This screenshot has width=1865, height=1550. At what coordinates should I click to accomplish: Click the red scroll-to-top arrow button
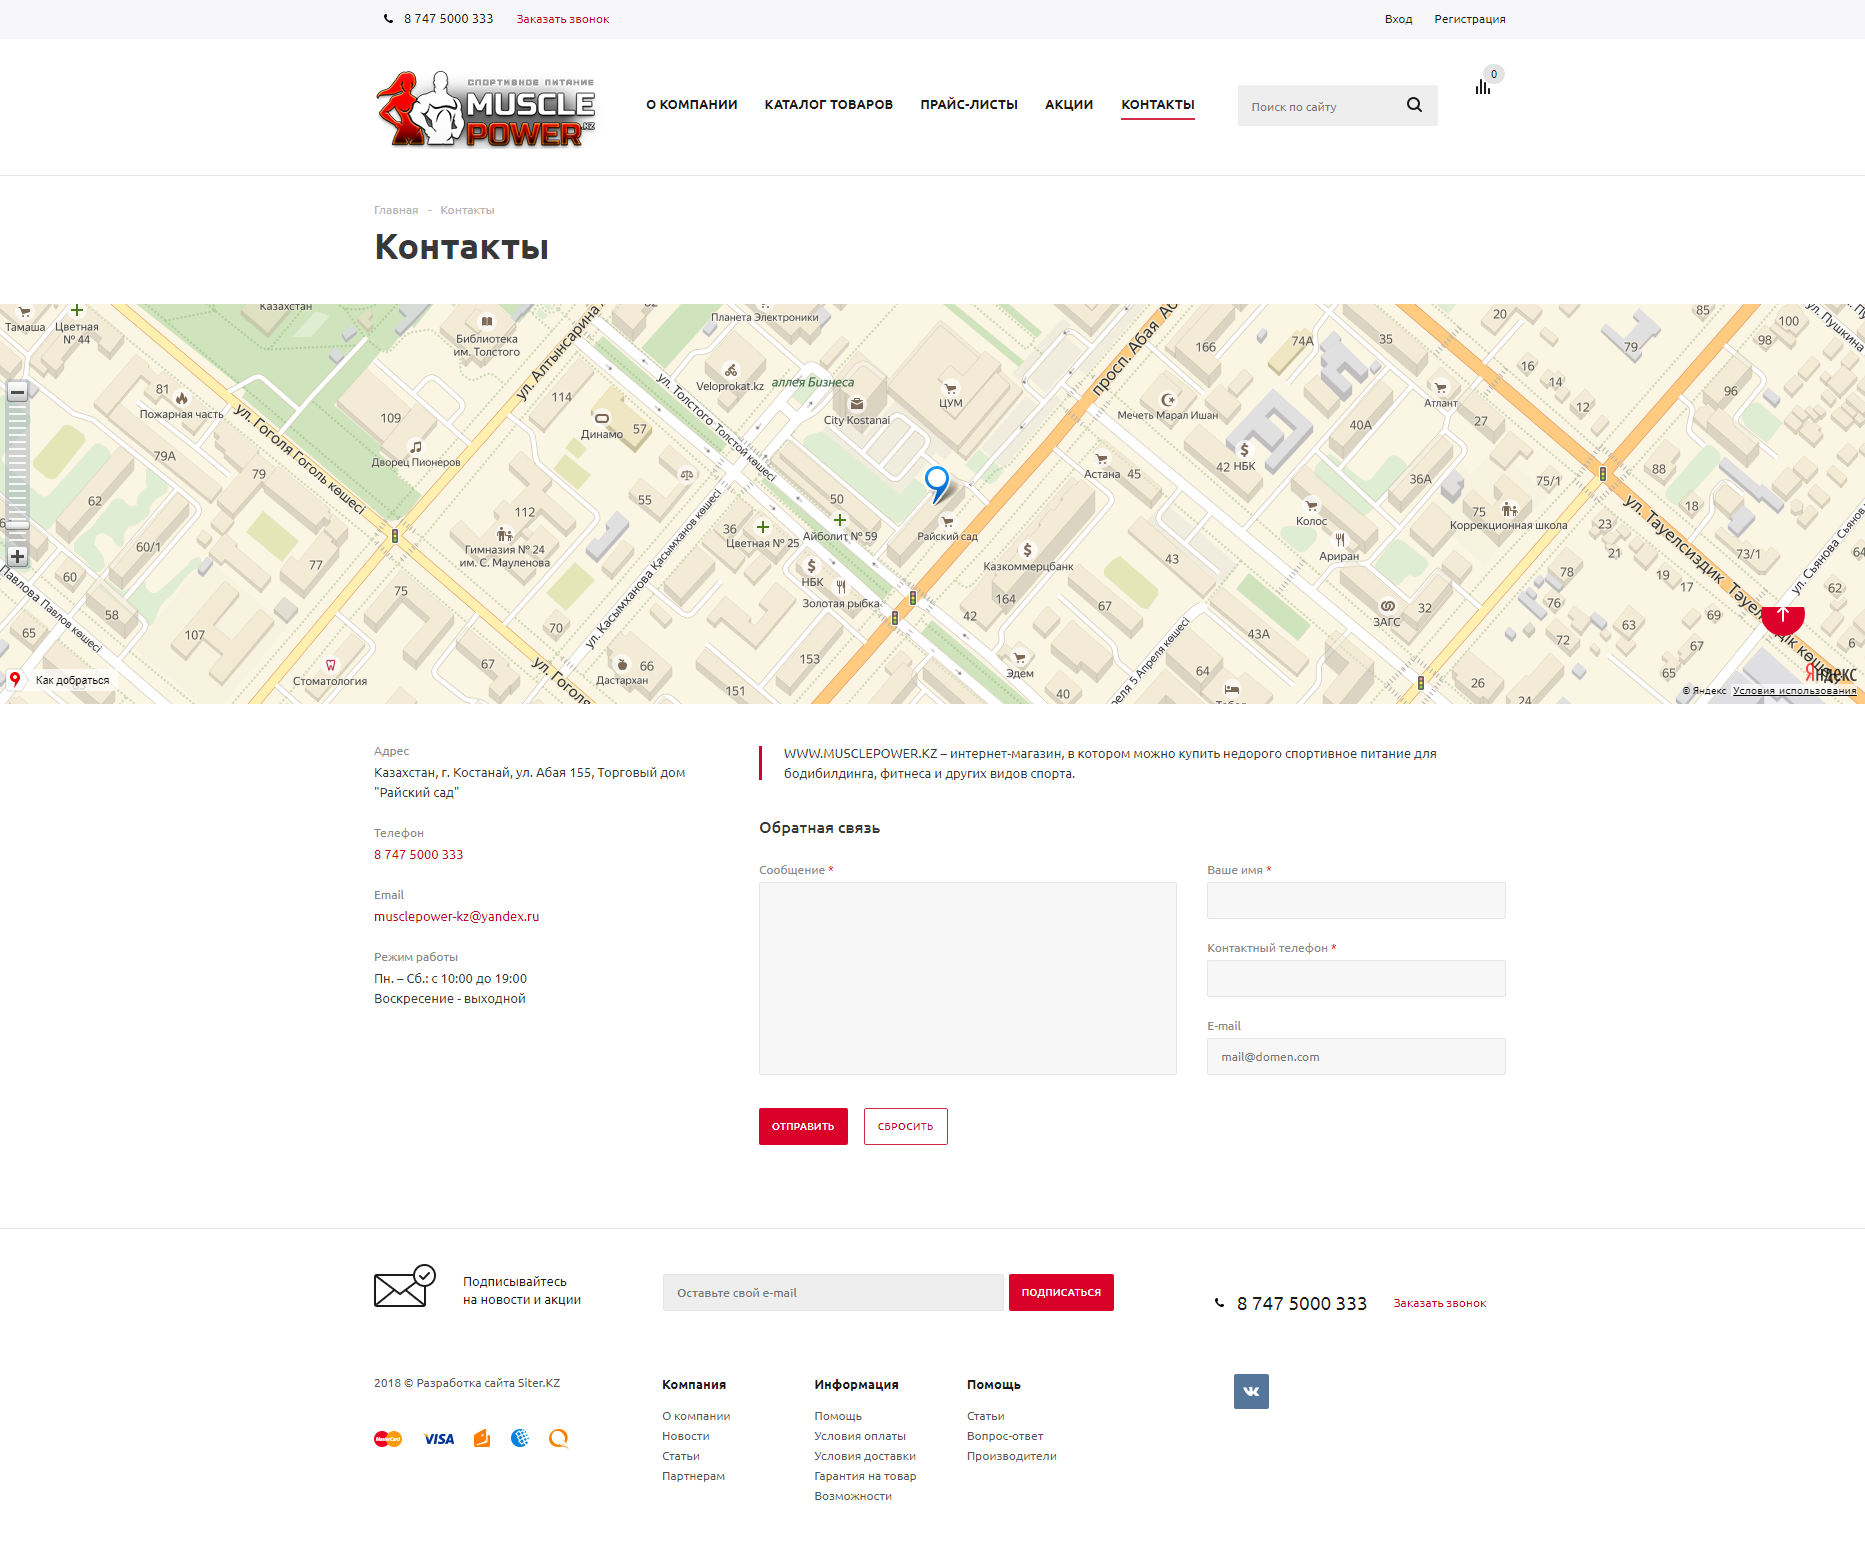click(1783, 616)
